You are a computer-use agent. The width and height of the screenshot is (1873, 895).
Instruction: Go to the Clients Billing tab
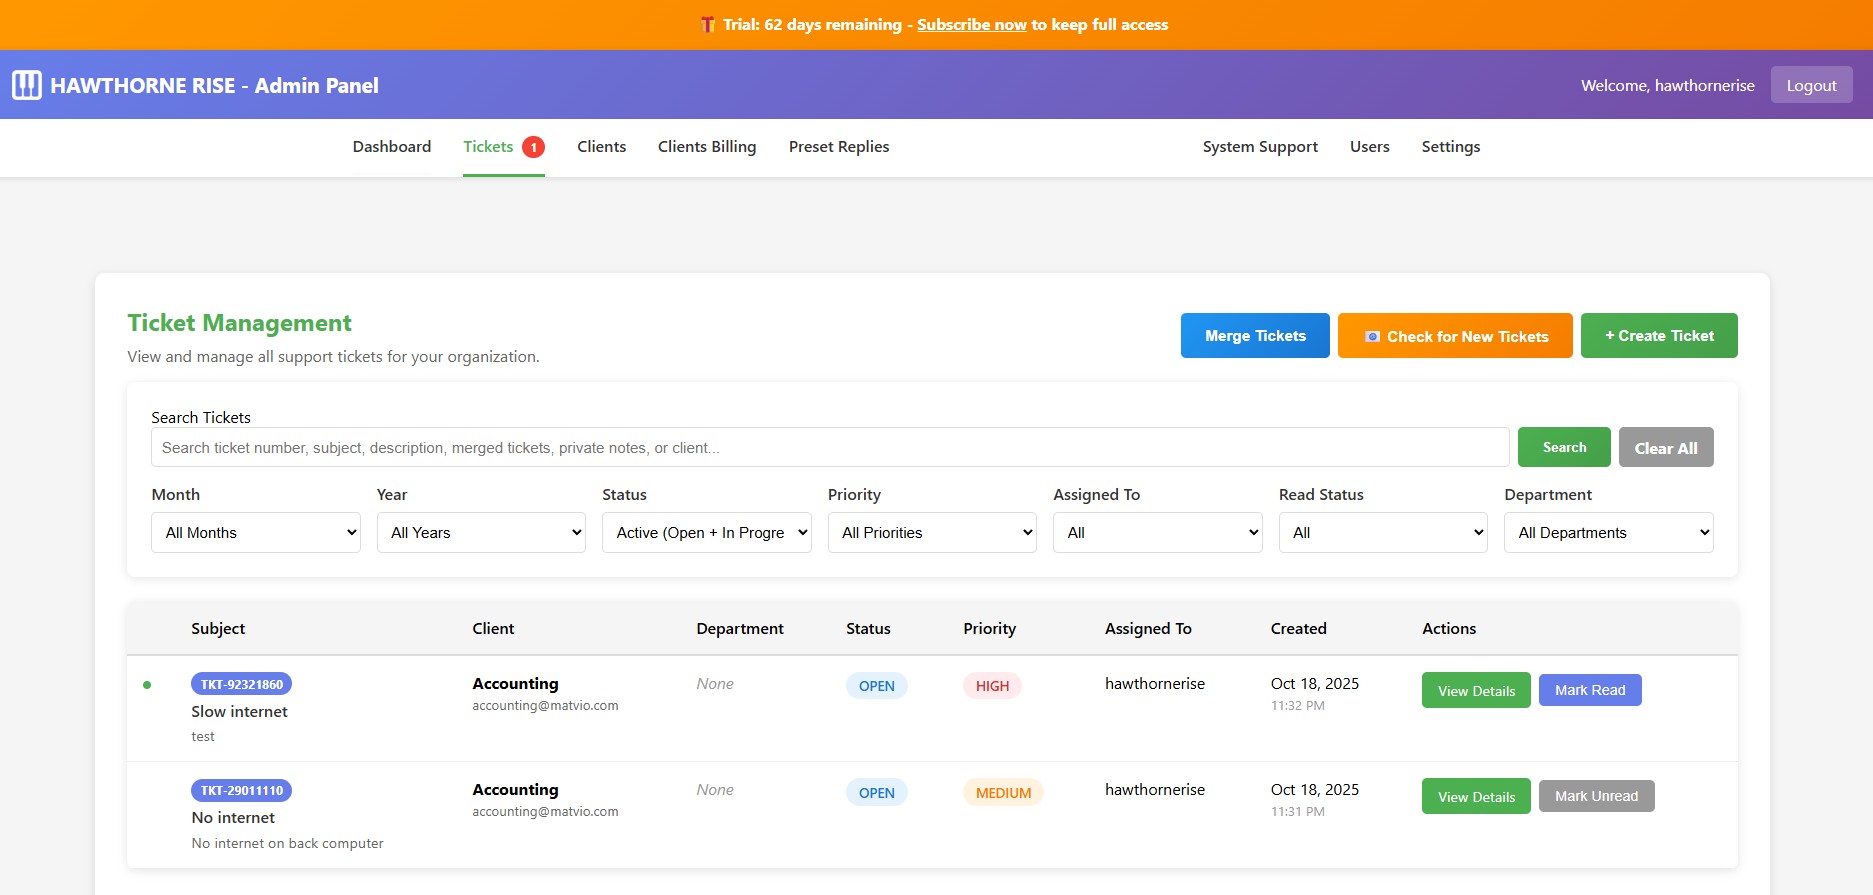coord(707,147)
